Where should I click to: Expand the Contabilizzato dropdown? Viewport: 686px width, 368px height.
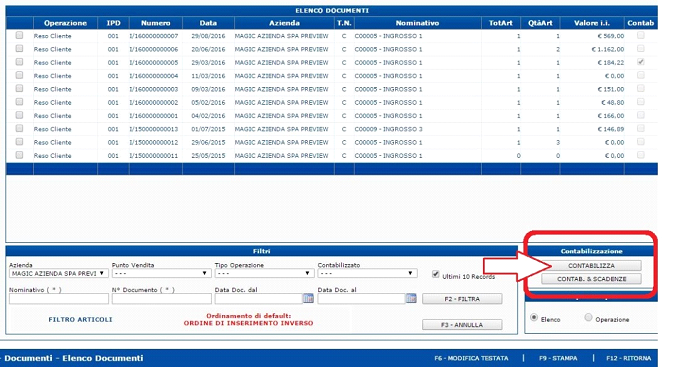(x=367, y=273)
